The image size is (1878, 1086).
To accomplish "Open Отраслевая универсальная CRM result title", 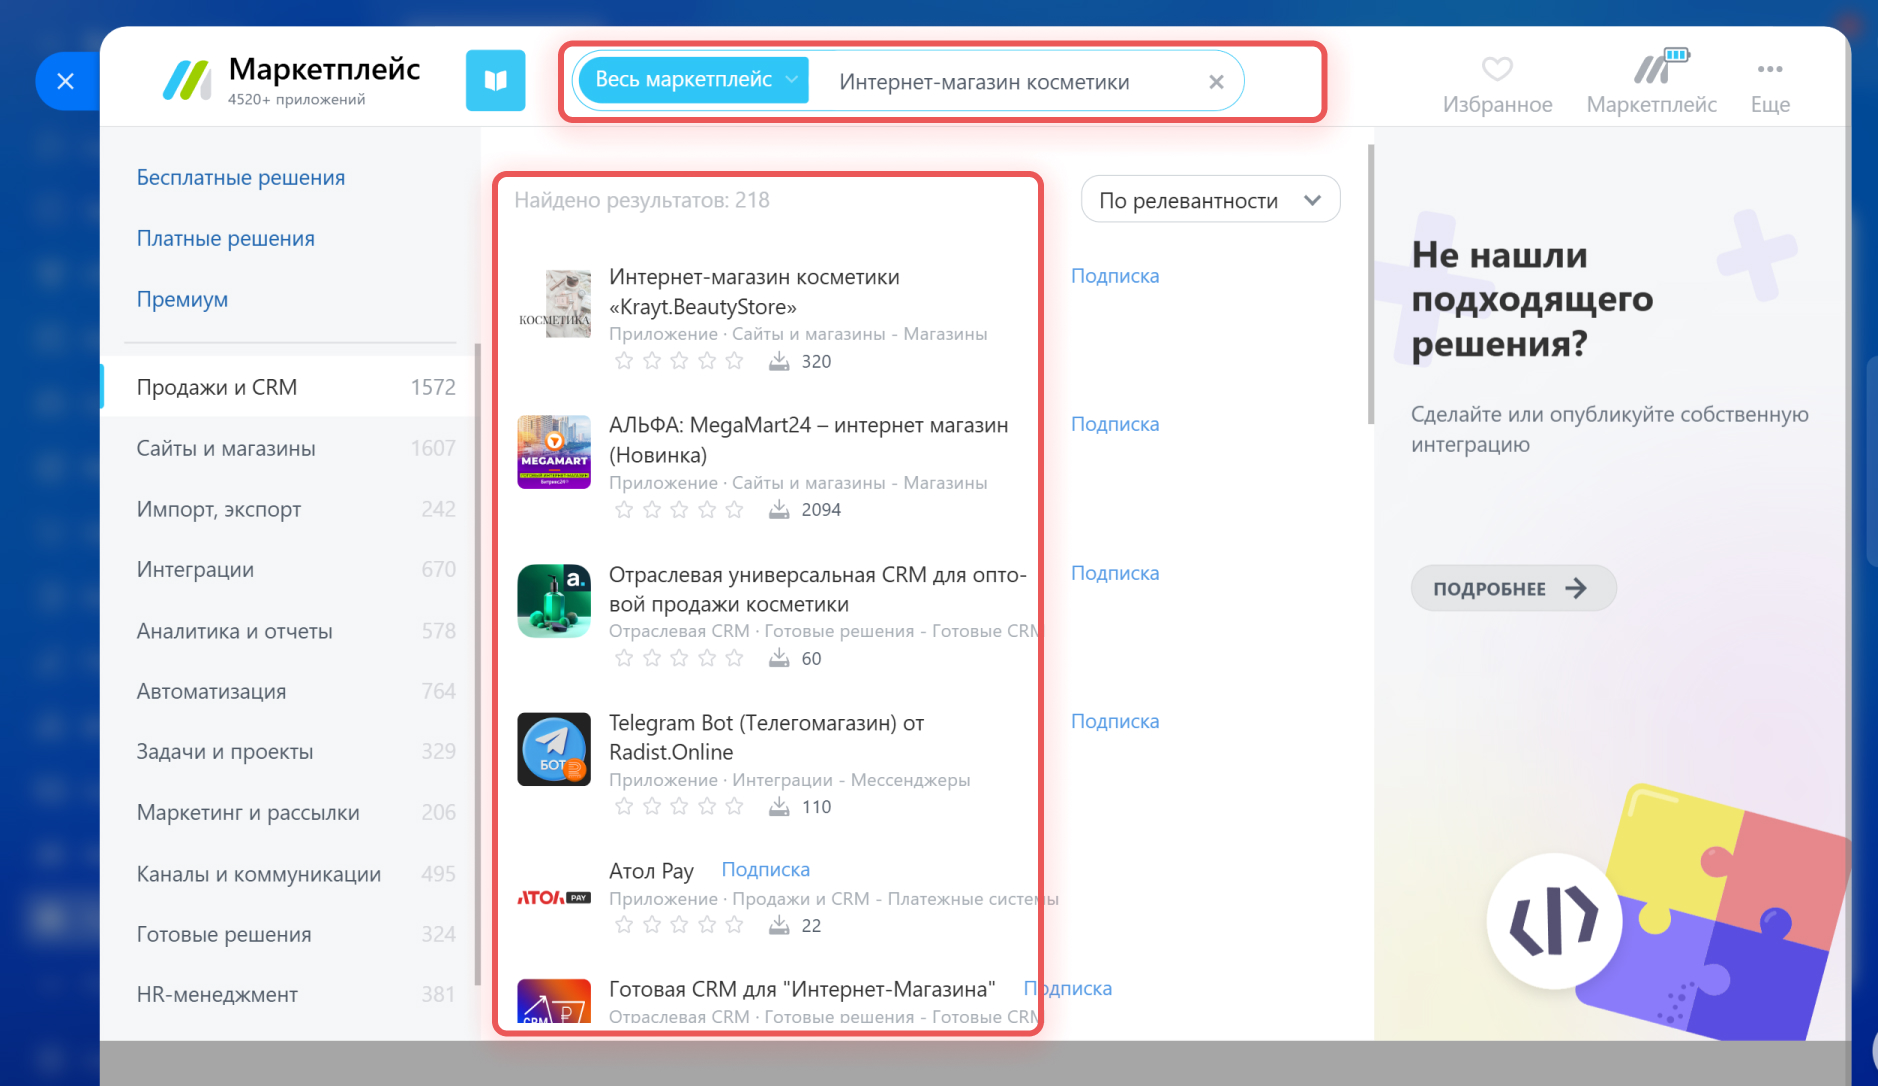I will click(x=818, y=589).
